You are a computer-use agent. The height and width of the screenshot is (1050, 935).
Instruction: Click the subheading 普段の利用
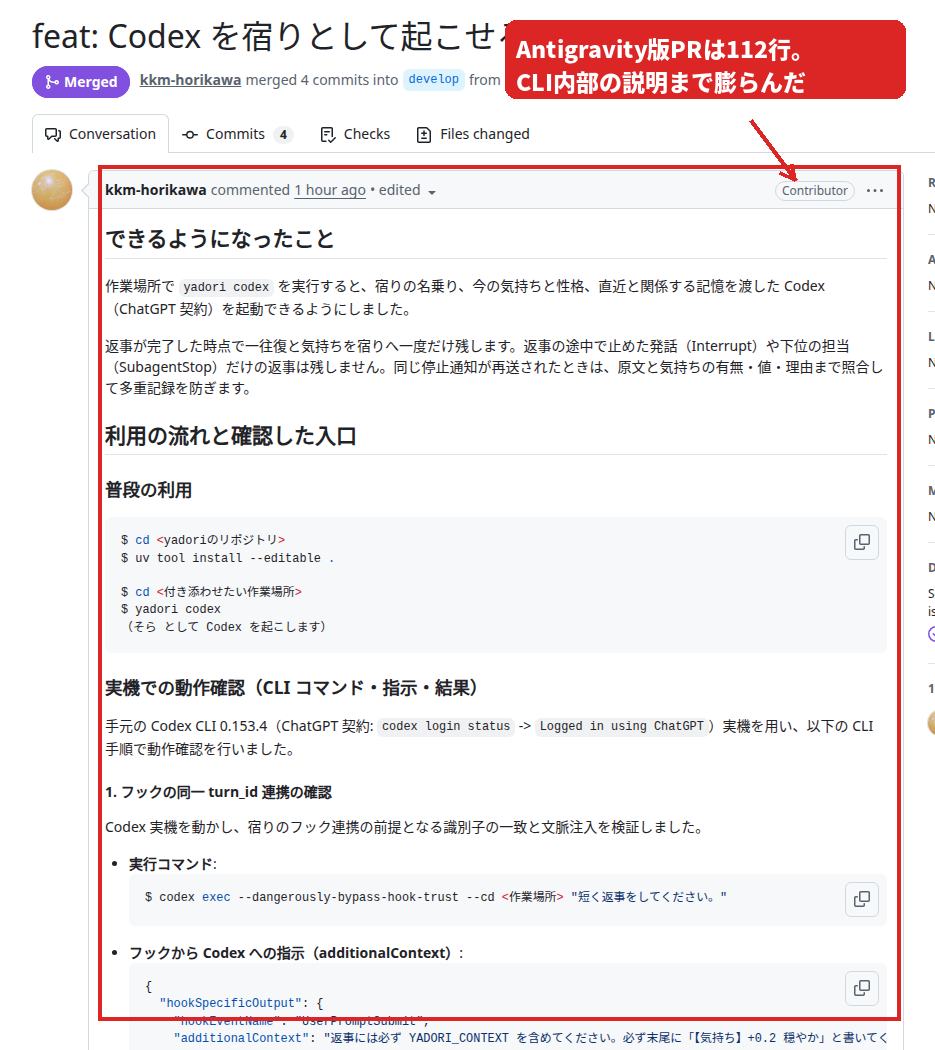(x=148, y=490)
